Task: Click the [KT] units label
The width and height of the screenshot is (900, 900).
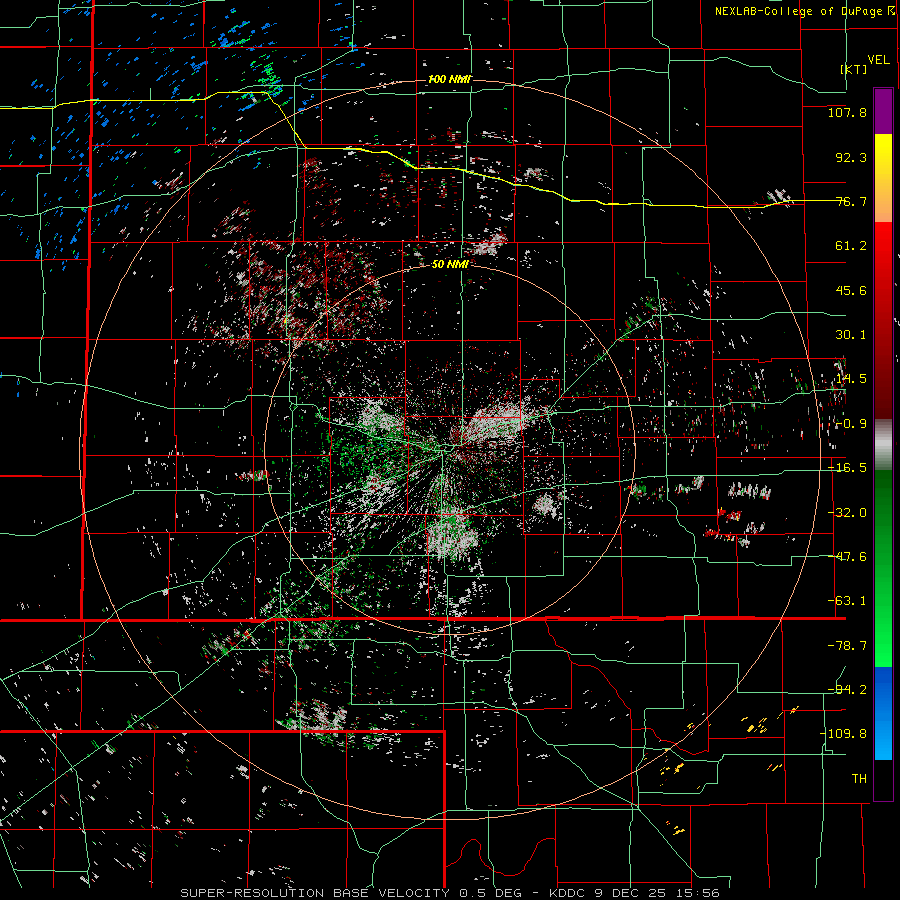Action: pyautogui.click(x=854, y=69)
